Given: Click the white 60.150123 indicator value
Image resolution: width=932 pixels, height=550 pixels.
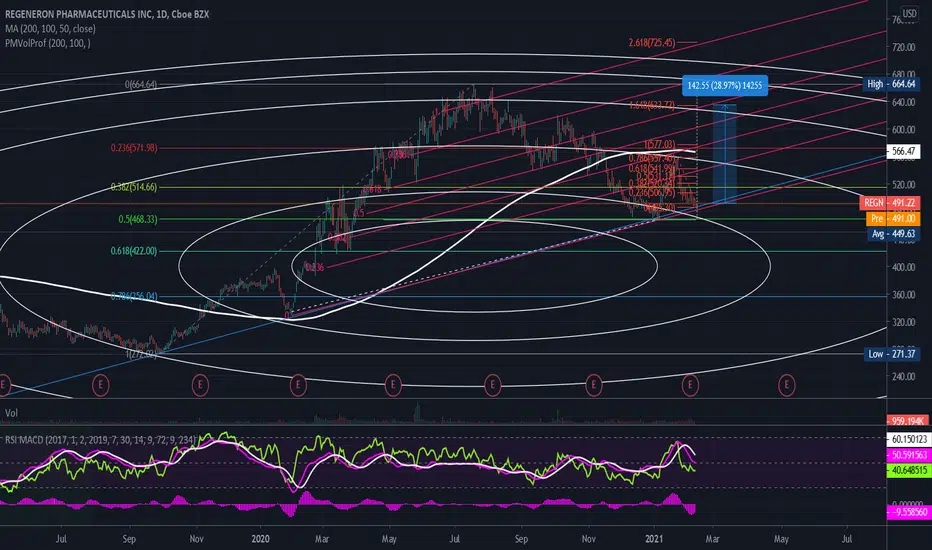Looking at the screenshot, I should point(908,439).
